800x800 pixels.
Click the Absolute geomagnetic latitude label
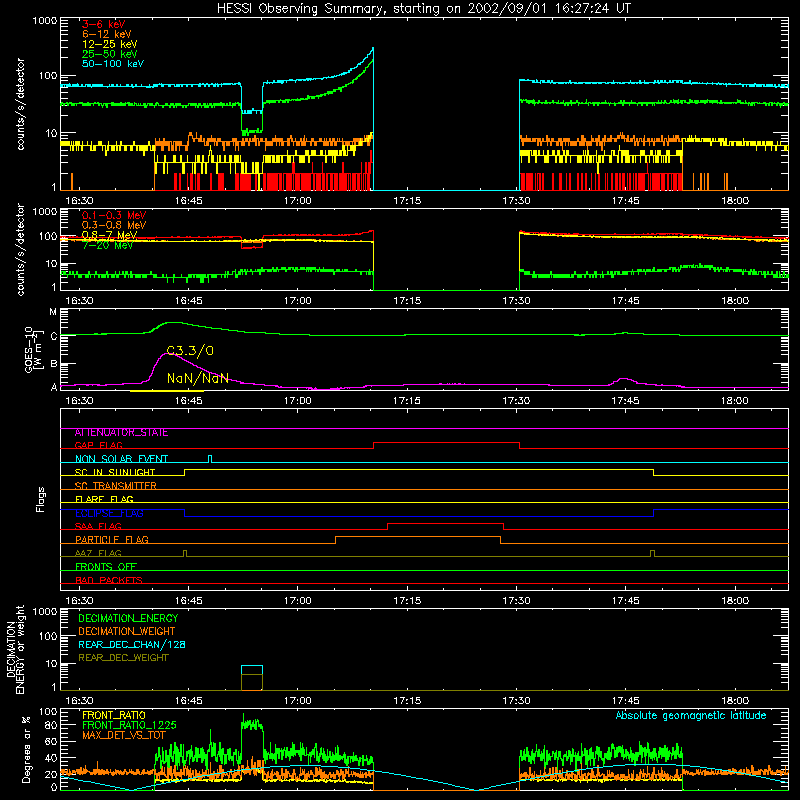[691, 716]
